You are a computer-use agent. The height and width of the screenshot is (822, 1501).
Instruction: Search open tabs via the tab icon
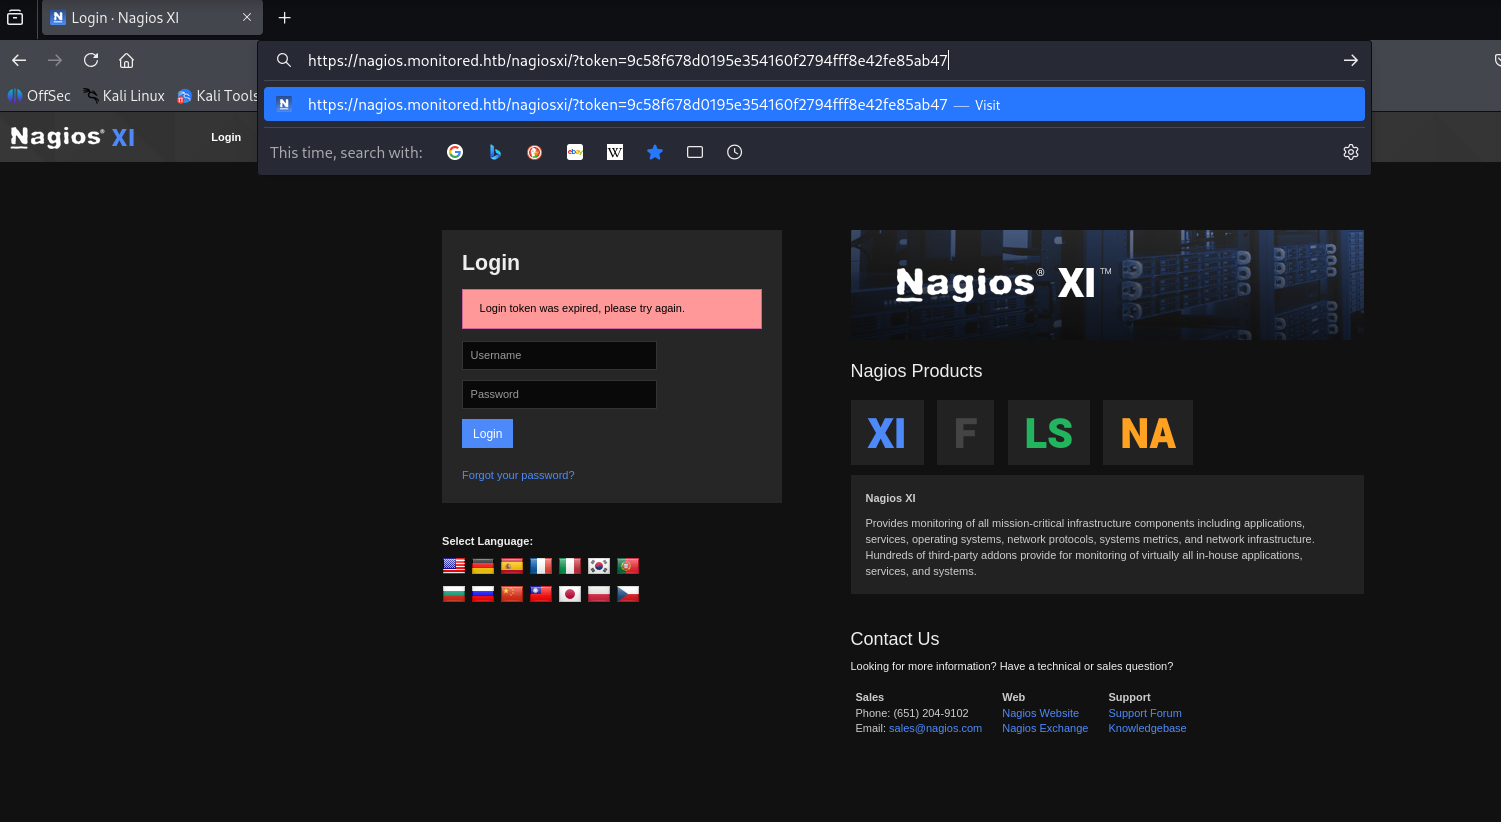[695, 152]
